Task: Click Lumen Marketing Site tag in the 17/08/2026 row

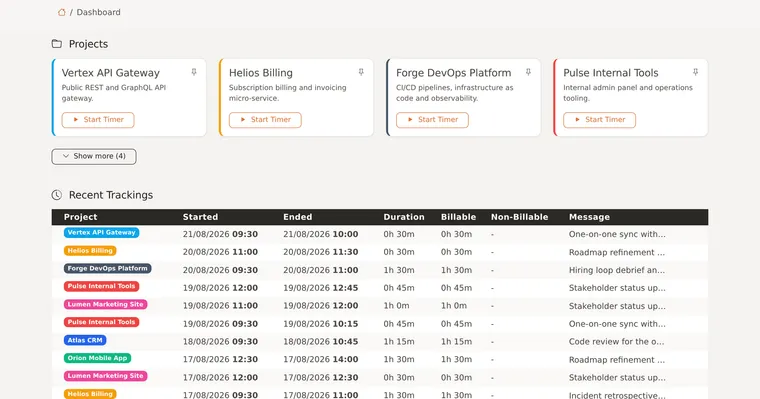Action: pos(106,376)
